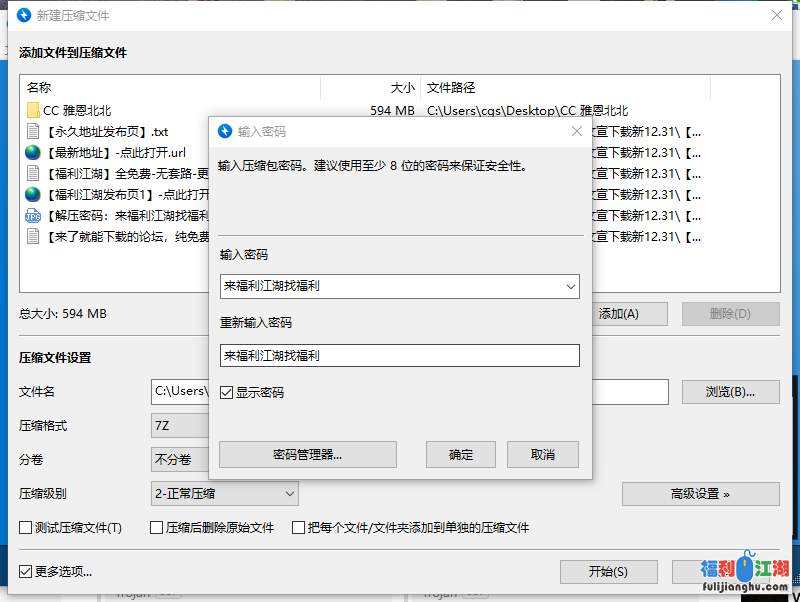
Task: Click the 解压密码 JPG image icon
Action: click(x=33, y=215)
